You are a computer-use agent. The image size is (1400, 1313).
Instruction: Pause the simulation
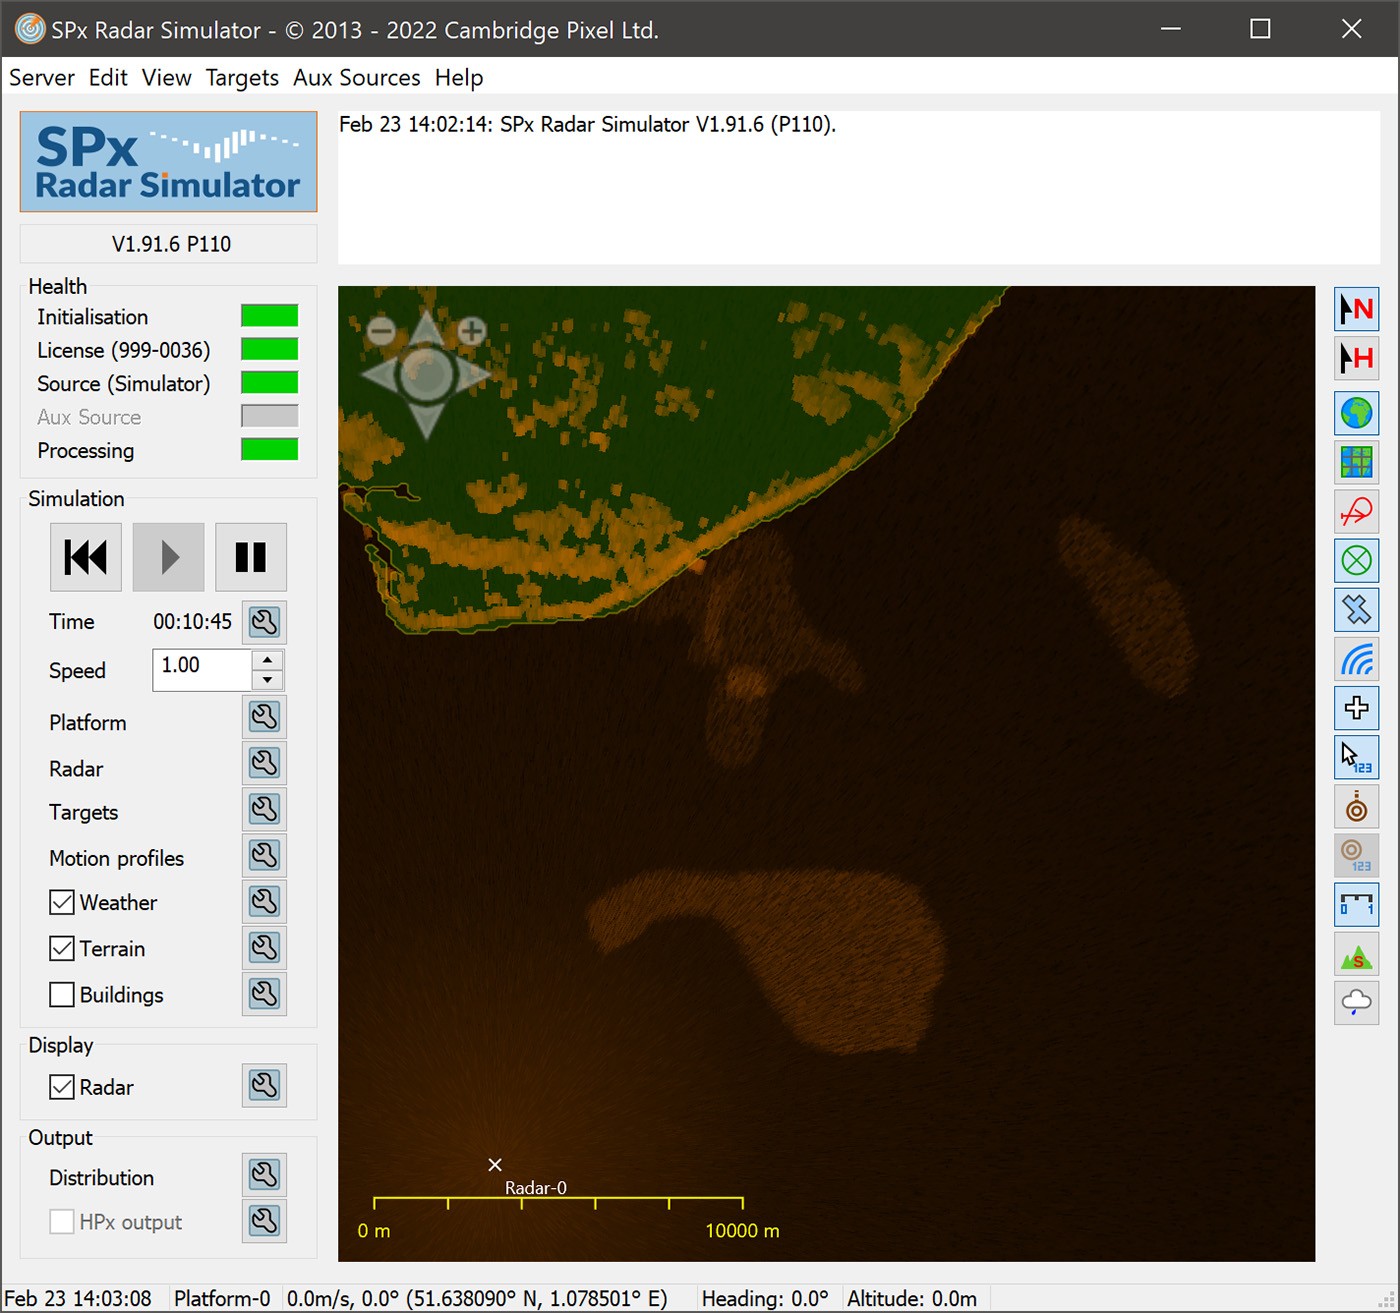tap(250, 557)
